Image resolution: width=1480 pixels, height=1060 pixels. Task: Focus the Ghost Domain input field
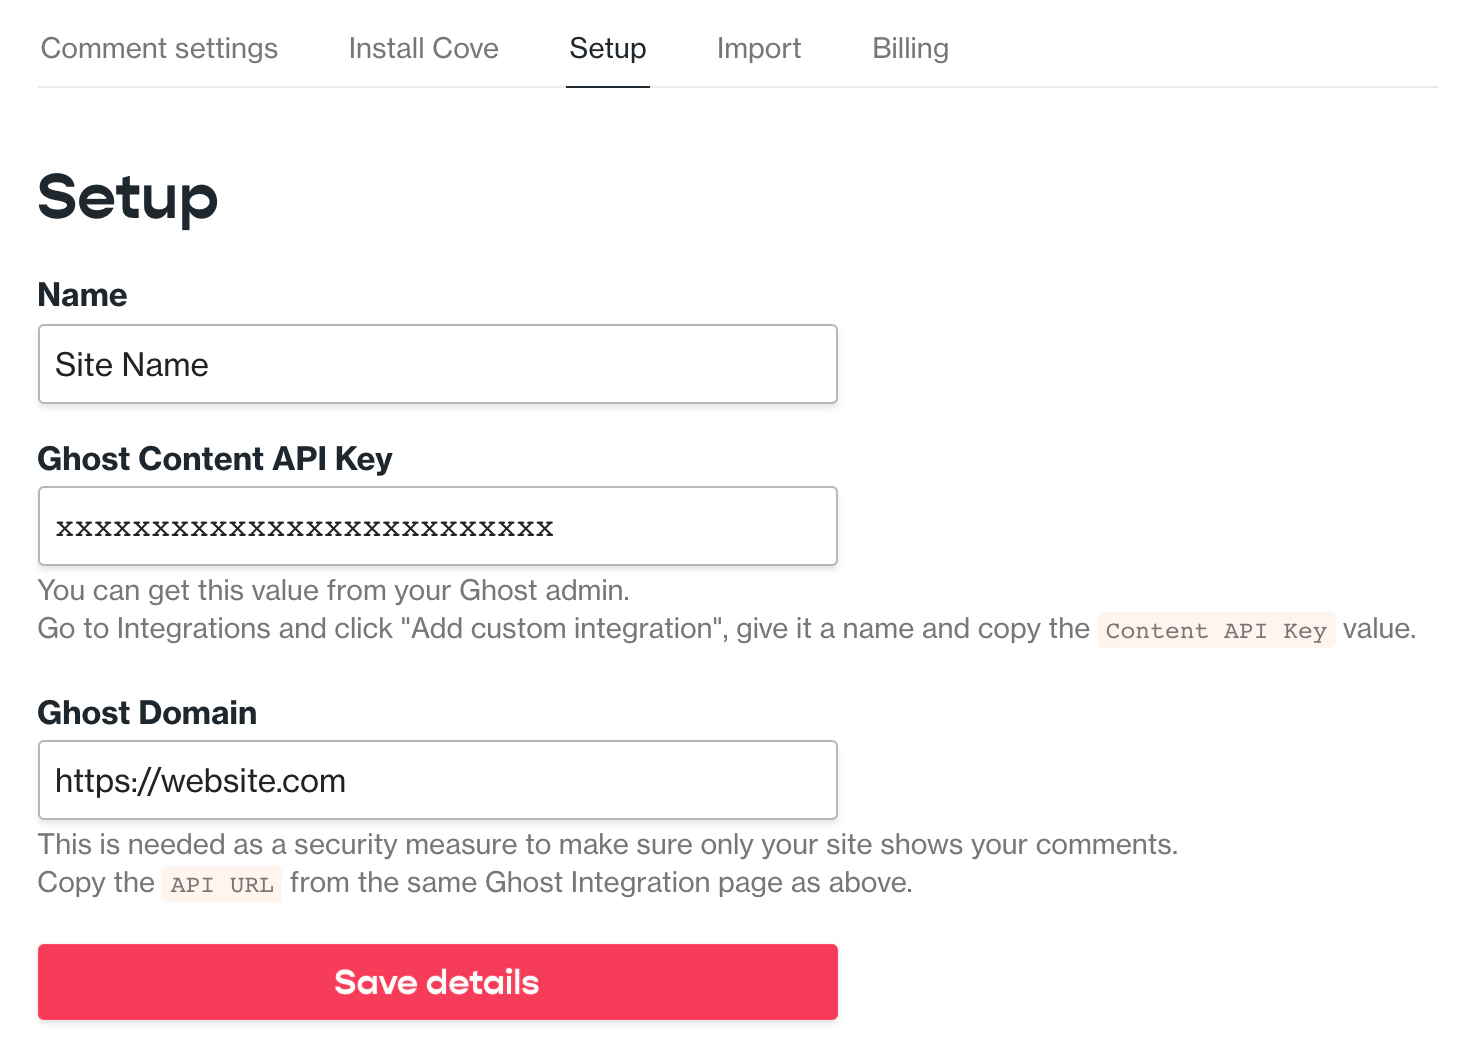437,780
